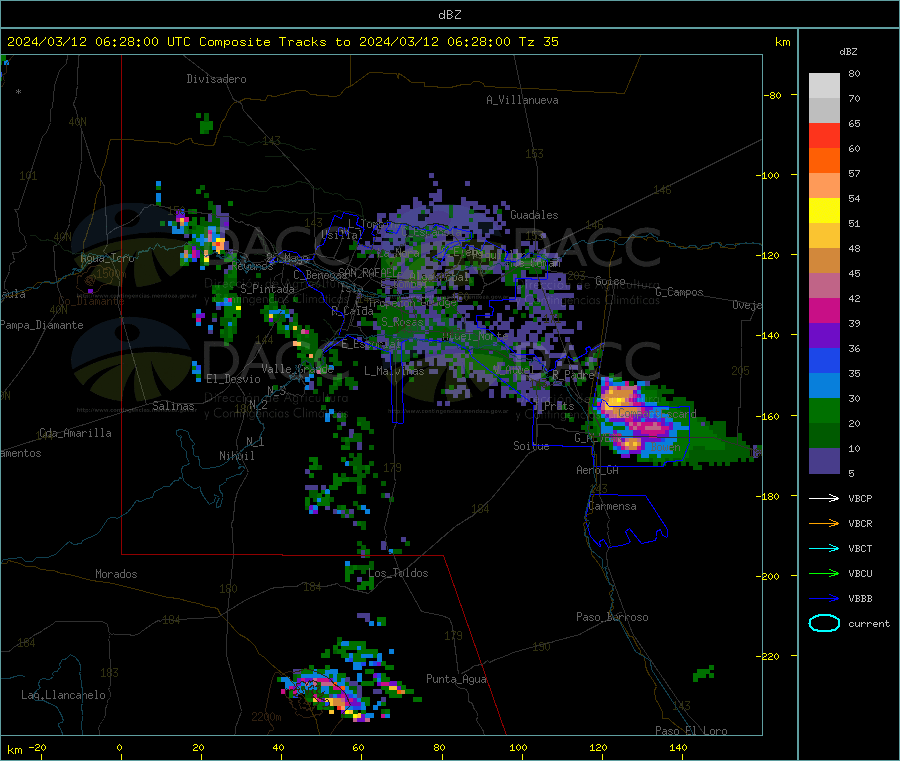Click the 'Aero_GA' map label
900x761 pixels.
(598, 470)
